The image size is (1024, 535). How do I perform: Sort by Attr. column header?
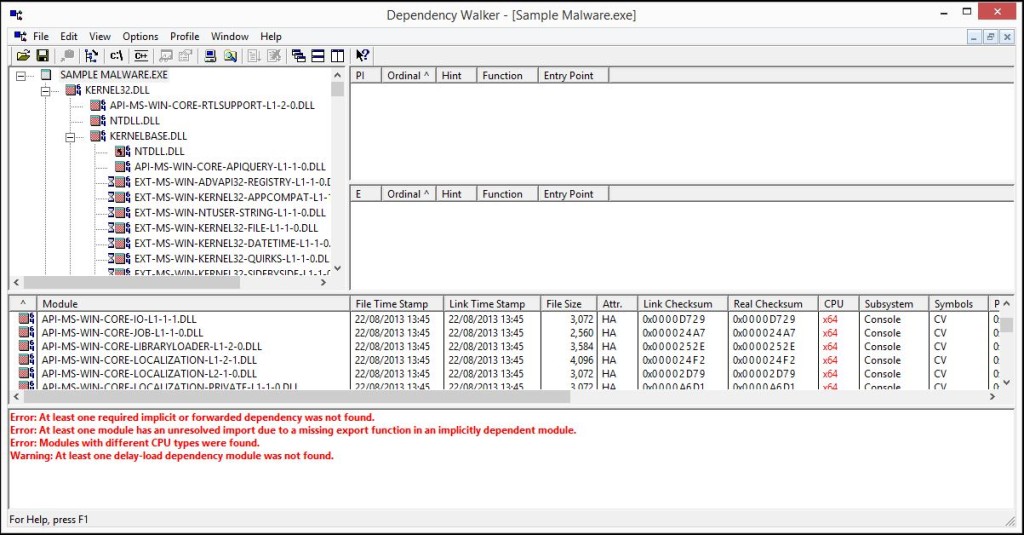point(617,304)
